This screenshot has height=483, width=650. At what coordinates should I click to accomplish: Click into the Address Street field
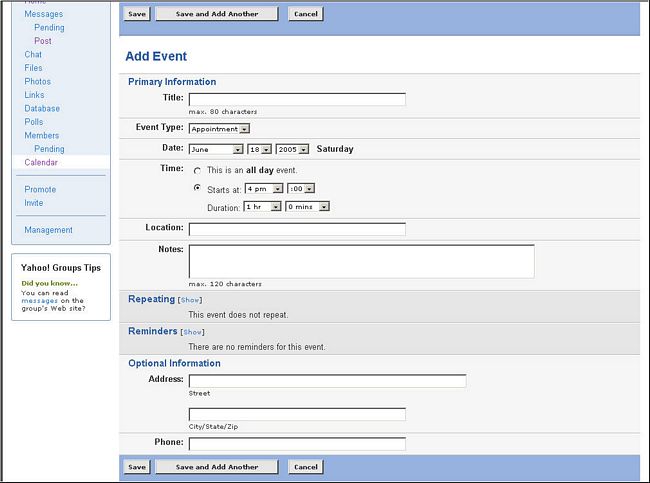point(327,381)
